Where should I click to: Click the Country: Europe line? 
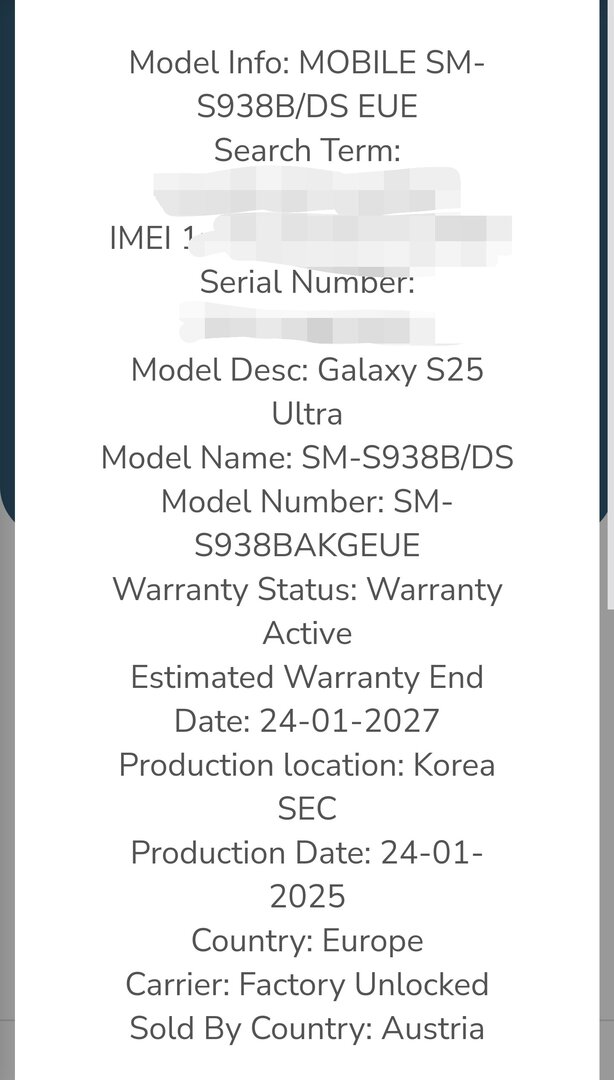tap(307, 941)
